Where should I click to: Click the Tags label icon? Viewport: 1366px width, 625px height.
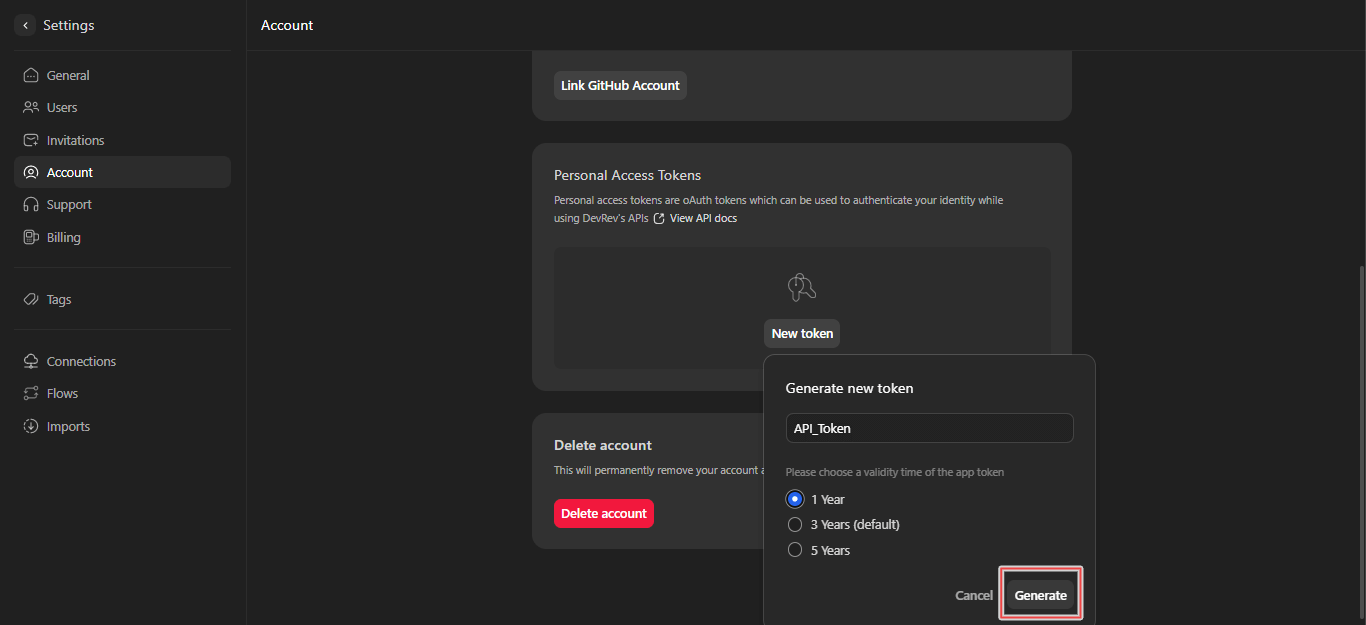[x=31, y=299]
